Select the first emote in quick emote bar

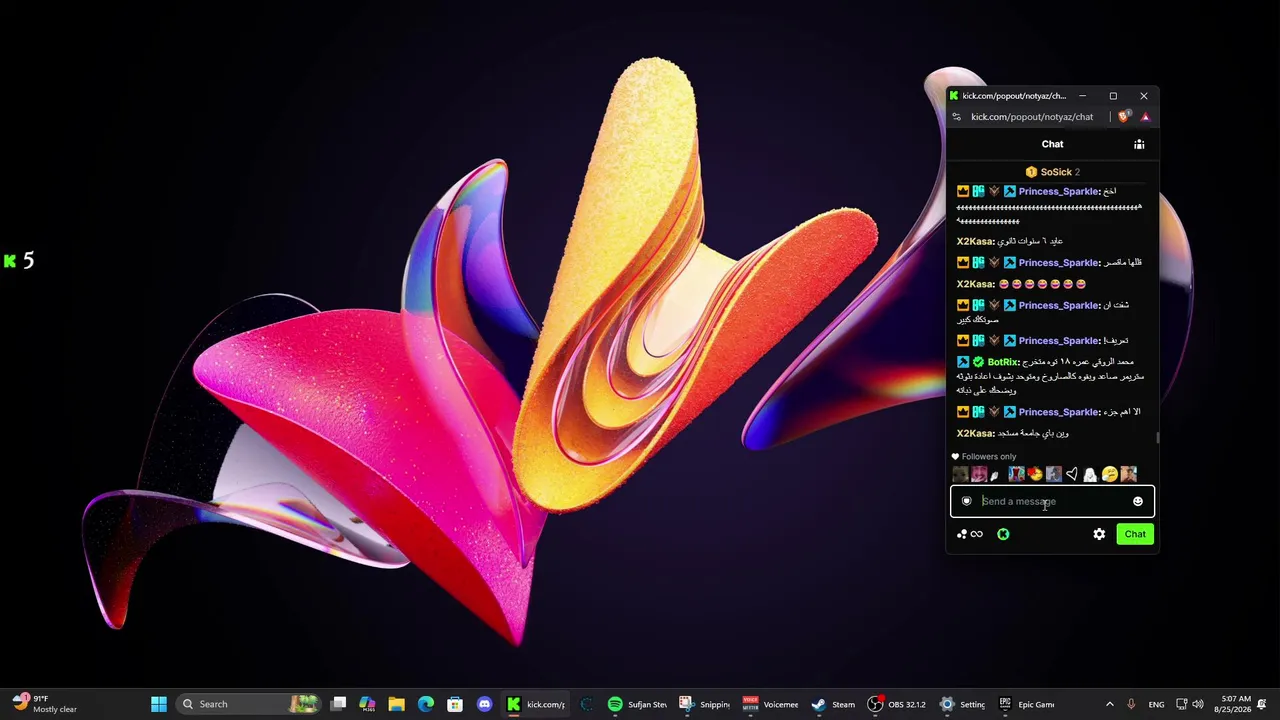pos(960,475)
